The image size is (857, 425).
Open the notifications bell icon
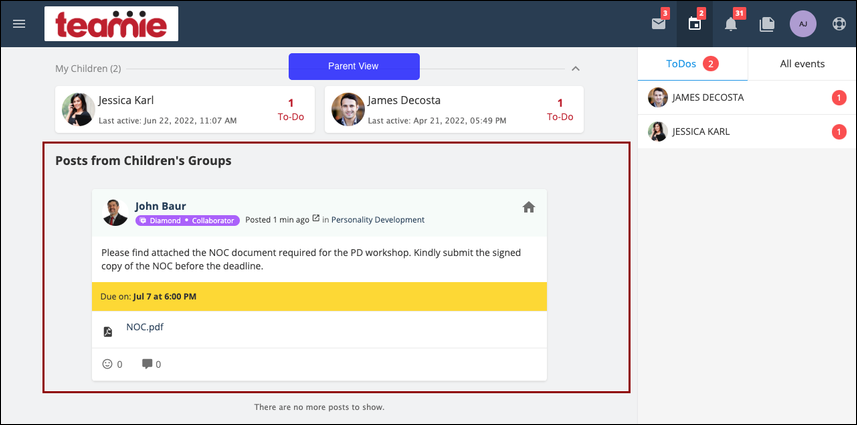pos(731,24)
